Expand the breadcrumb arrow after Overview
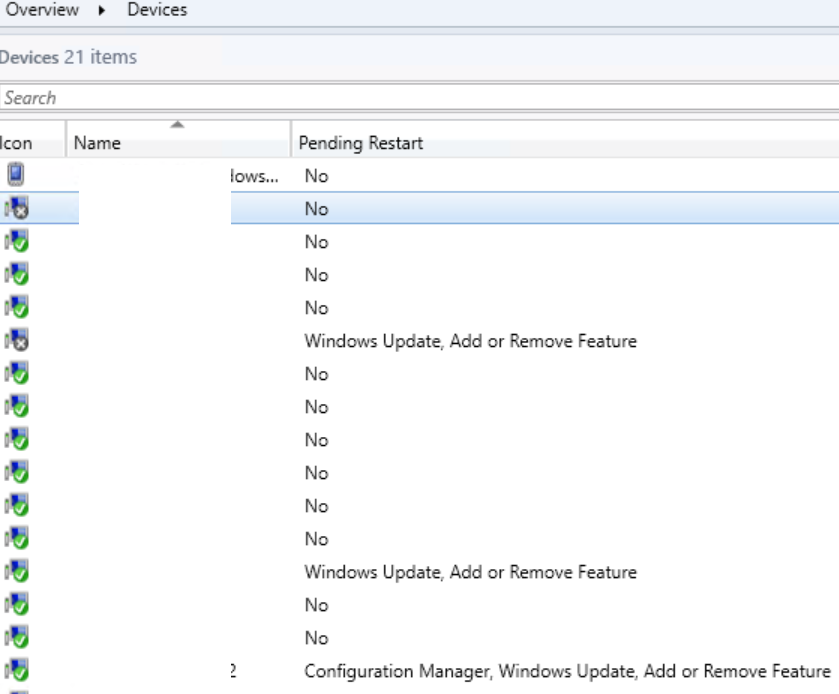Image resolution: width=839 pixels, height=694 pixels. [103, 11]
